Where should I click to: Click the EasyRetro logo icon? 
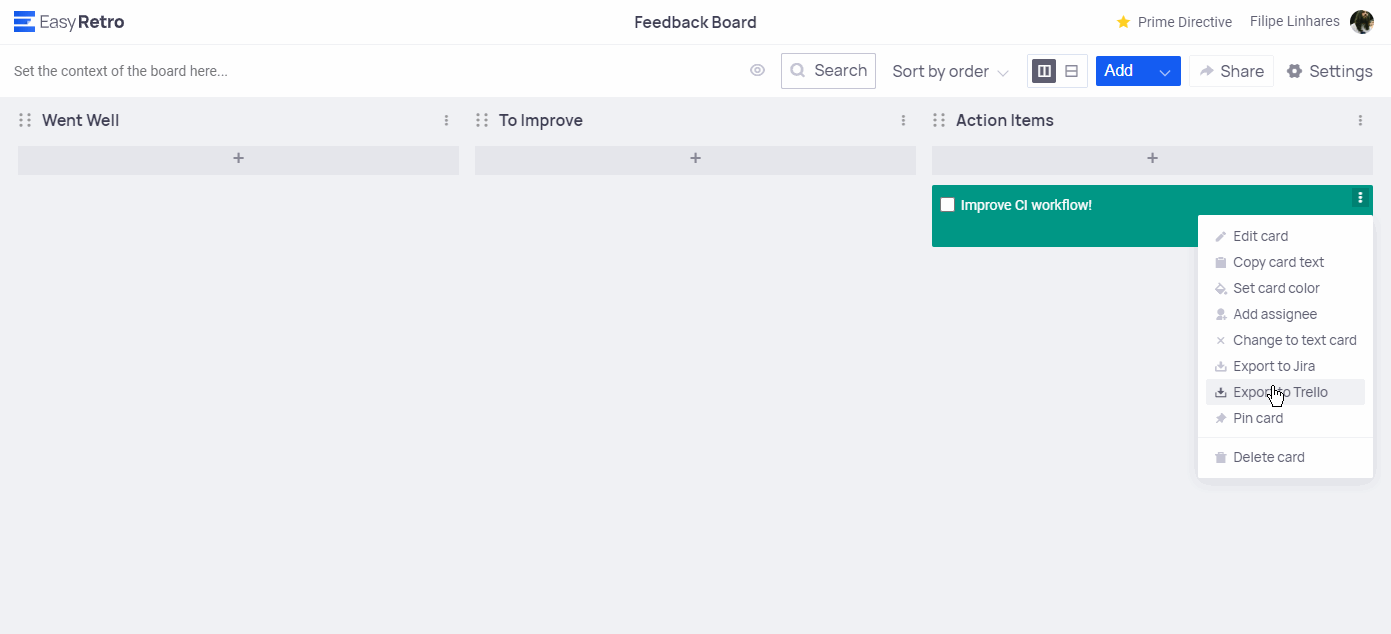[24, 22]
